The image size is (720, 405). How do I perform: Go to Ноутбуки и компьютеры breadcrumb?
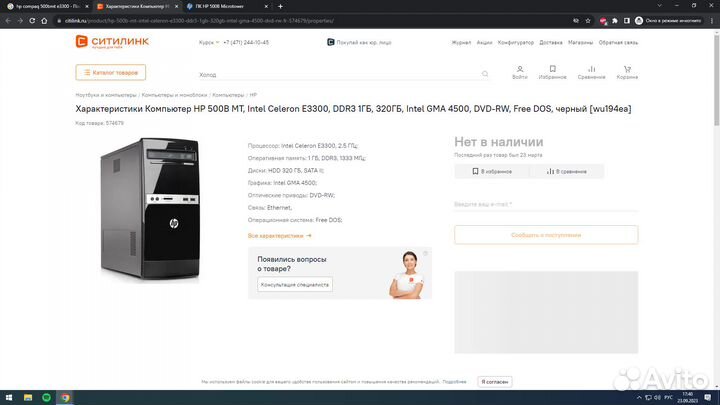pyautogui.click(x=106, y=95)
